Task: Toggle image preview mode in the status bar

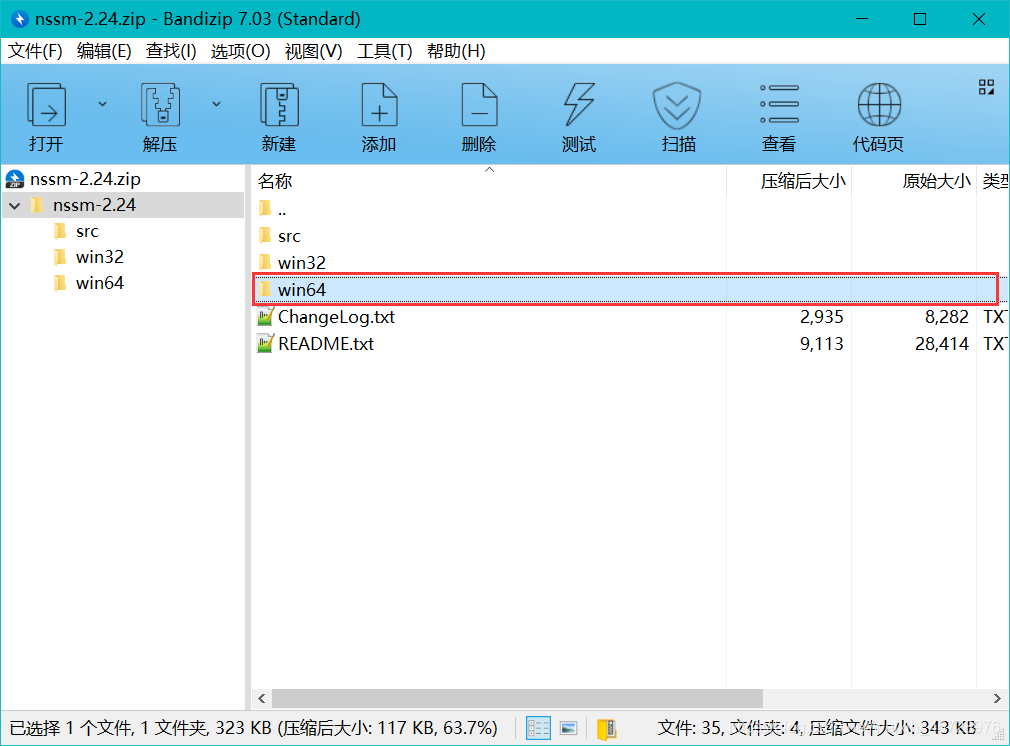Action: [x=567, y=728]
